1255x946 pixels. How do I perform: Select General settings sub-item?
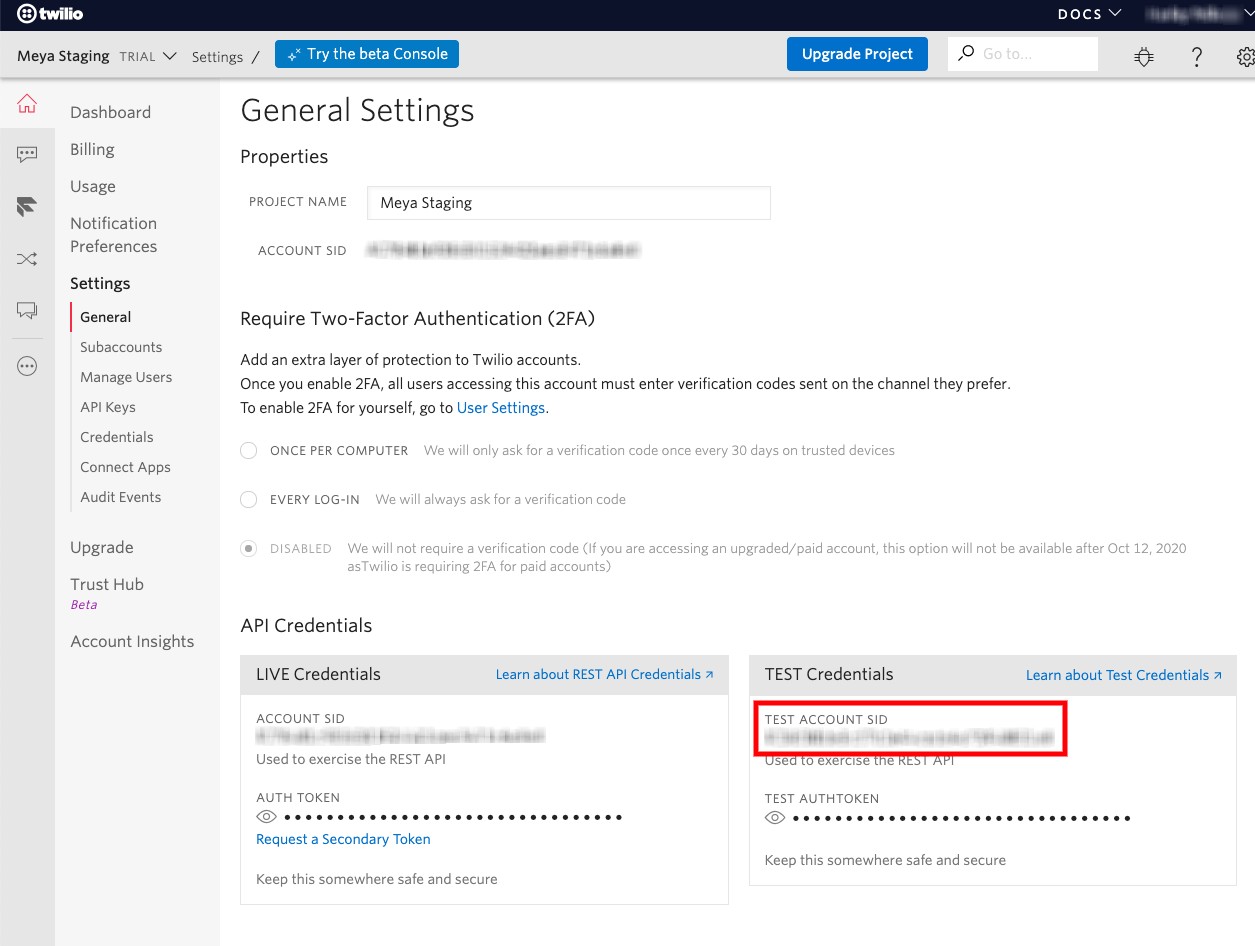point(105,317)
